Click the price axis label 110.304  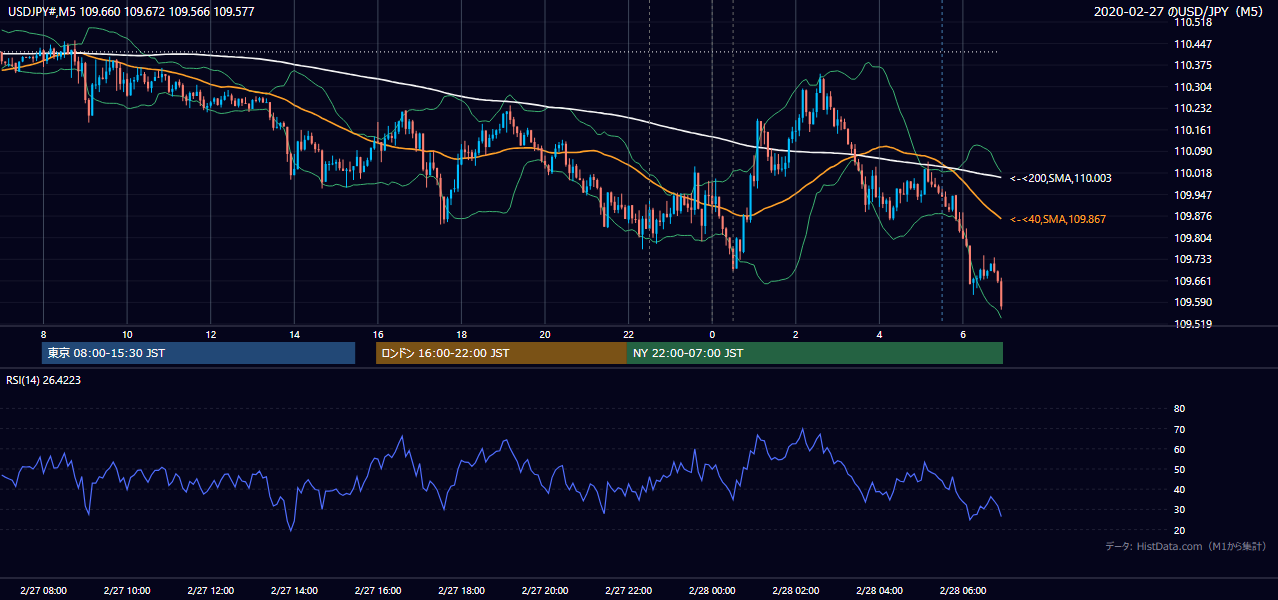point(1193,87)
